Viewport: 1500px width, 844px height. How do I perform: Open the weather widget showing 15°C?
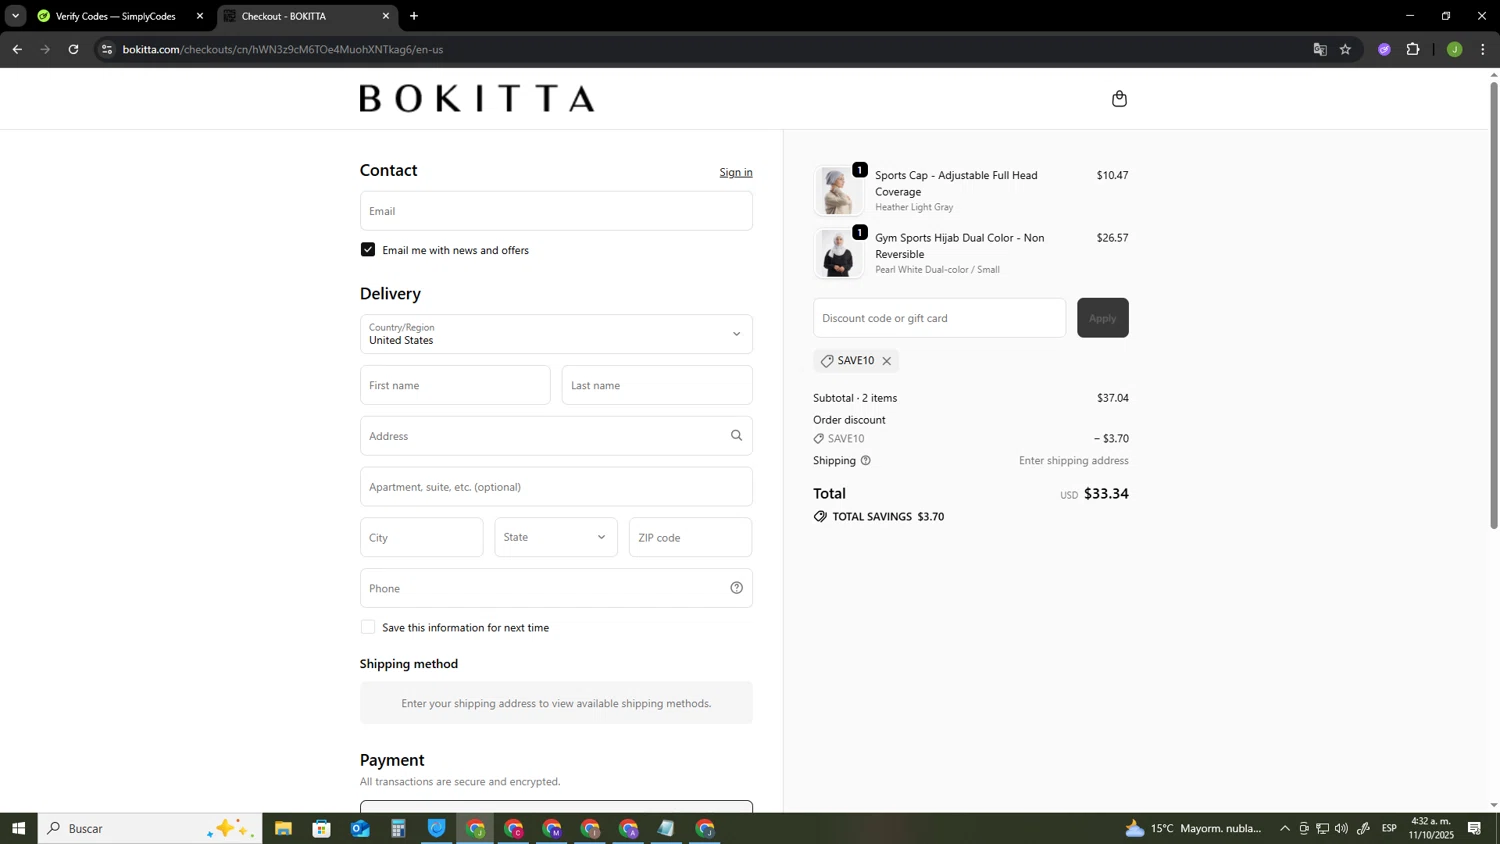coord(1193,828)
